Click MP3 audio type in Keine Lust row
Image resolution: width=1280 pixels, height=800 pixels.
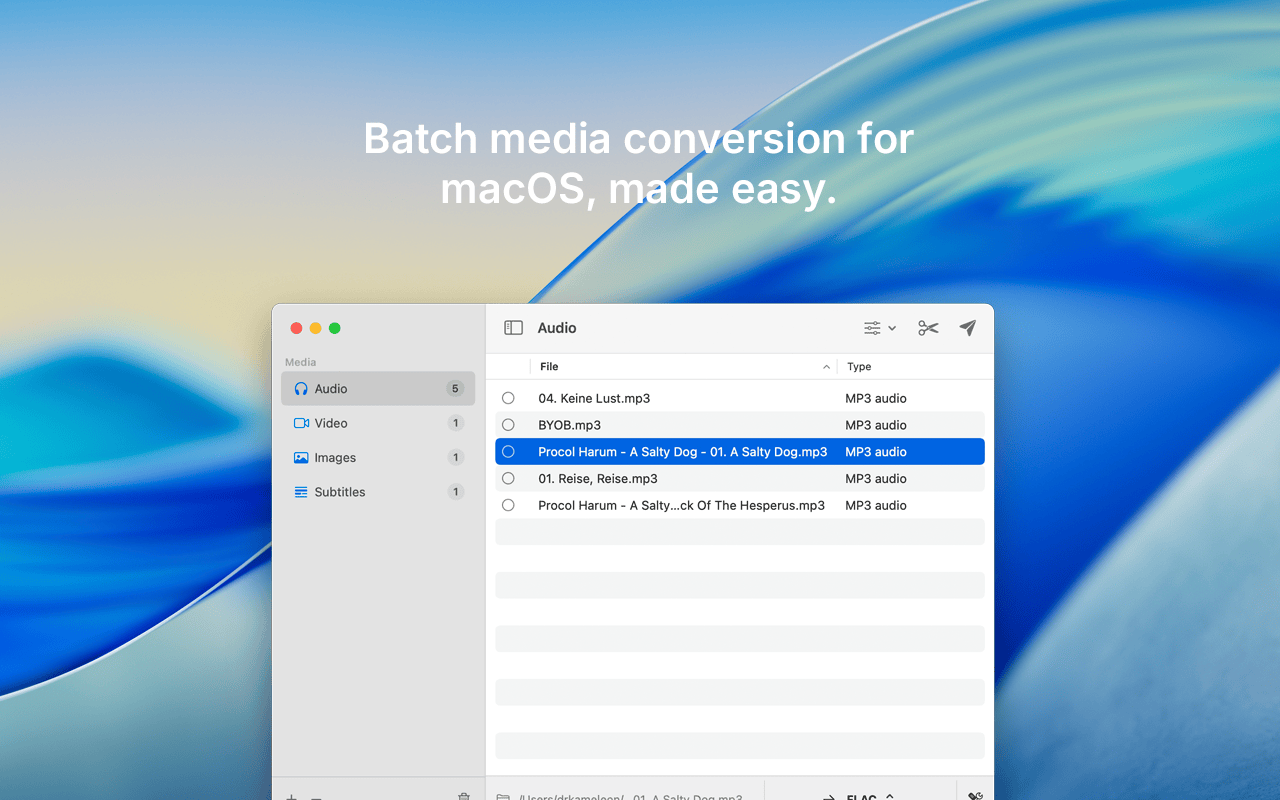(x=876, y=398)
